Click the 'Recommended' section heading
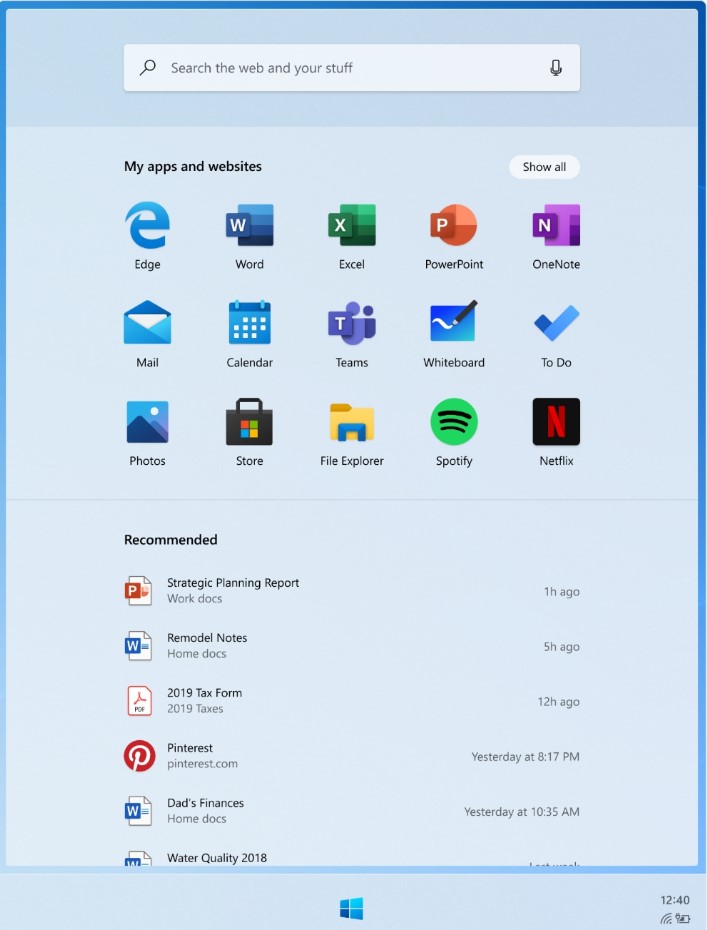The width and height of the screenshot is (707, 930). [x=171, y=540]
